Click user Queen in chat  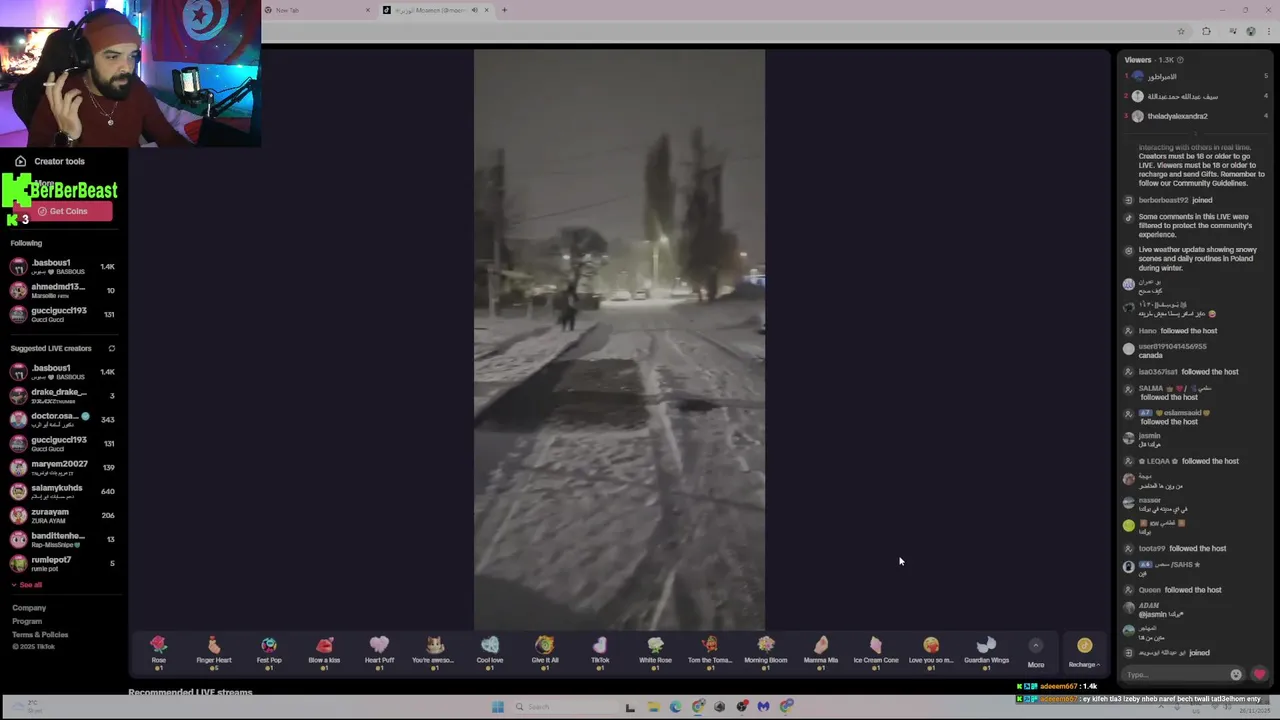(x=1149, y=590)
